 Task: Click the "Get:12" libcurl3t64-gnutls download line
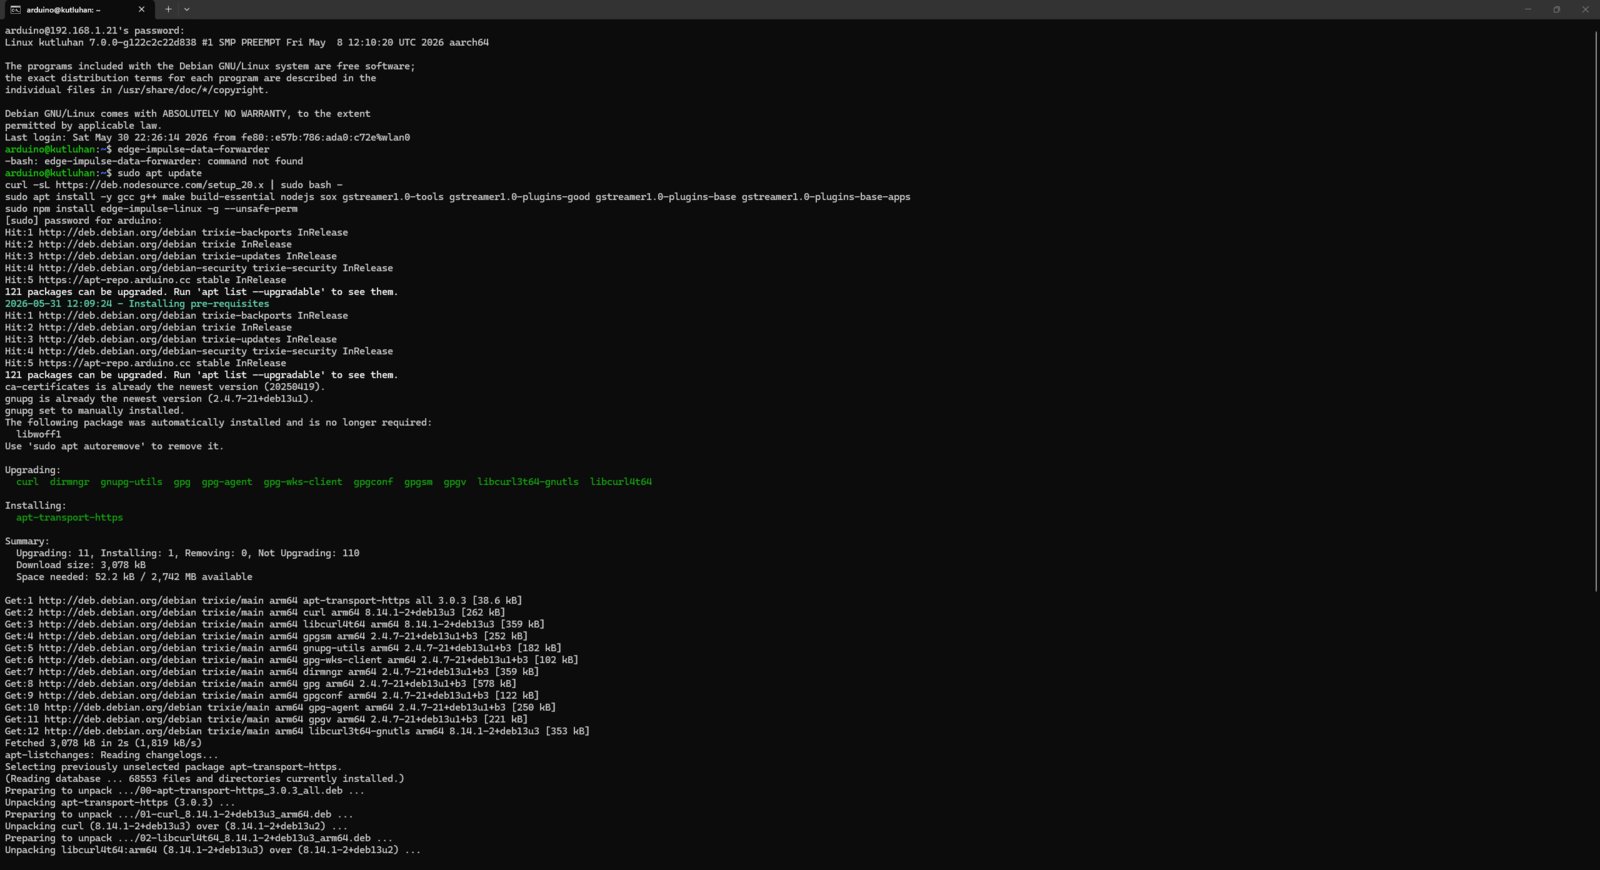(x=297, y=732)
